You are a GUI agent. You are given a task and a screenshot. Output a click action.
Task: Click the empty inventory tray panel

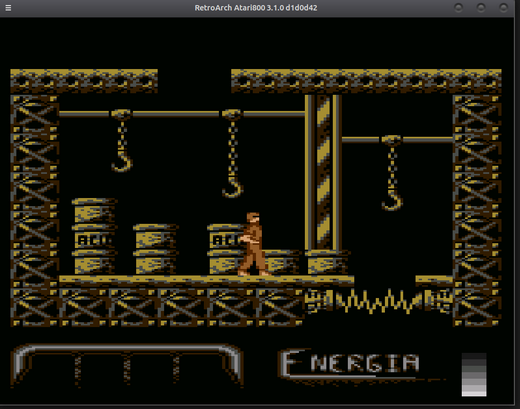click(127, 365)
